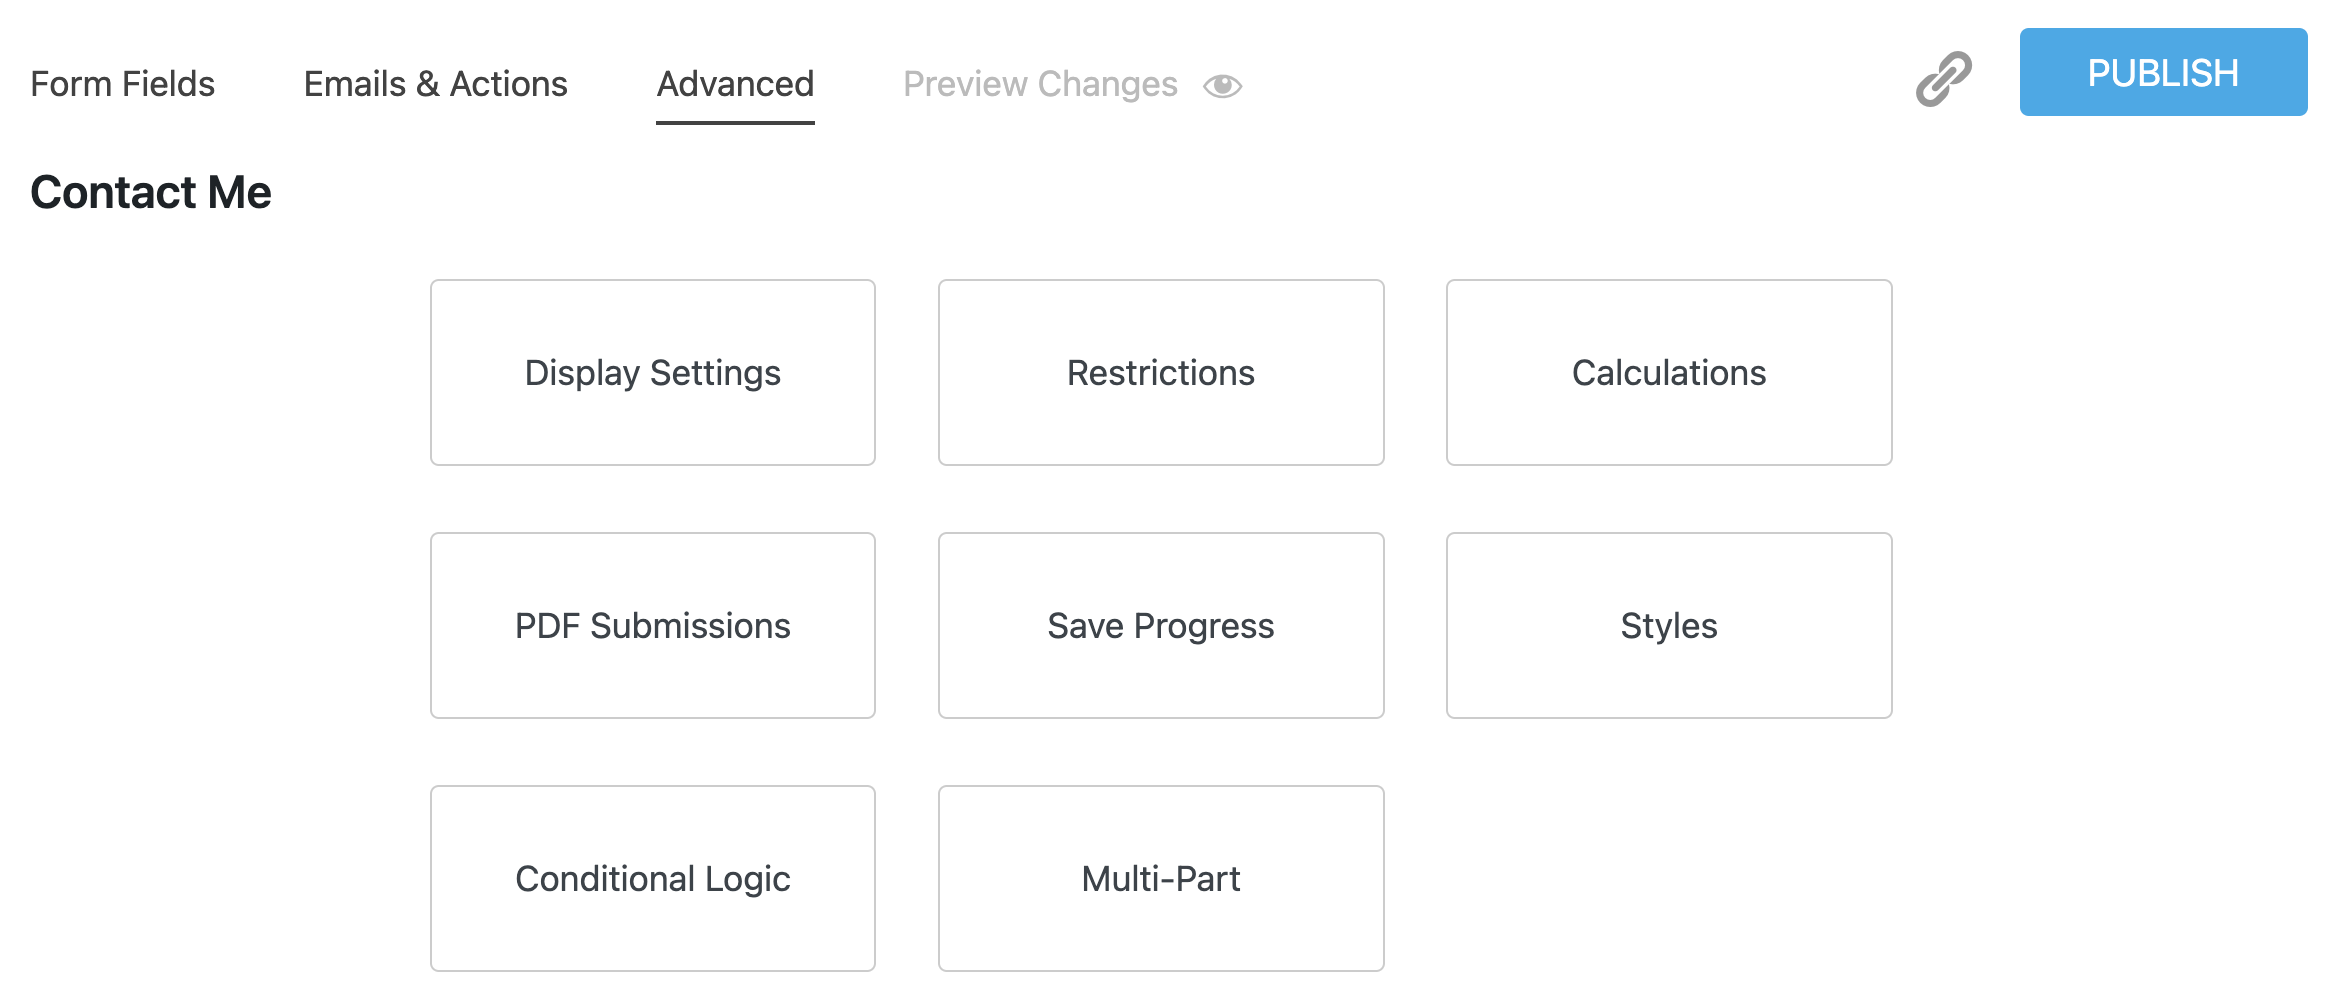The width and height of the screenshot is (2334, 994).
Task: Switch to the Emails & Actions tab
Action: click(436, 84)
